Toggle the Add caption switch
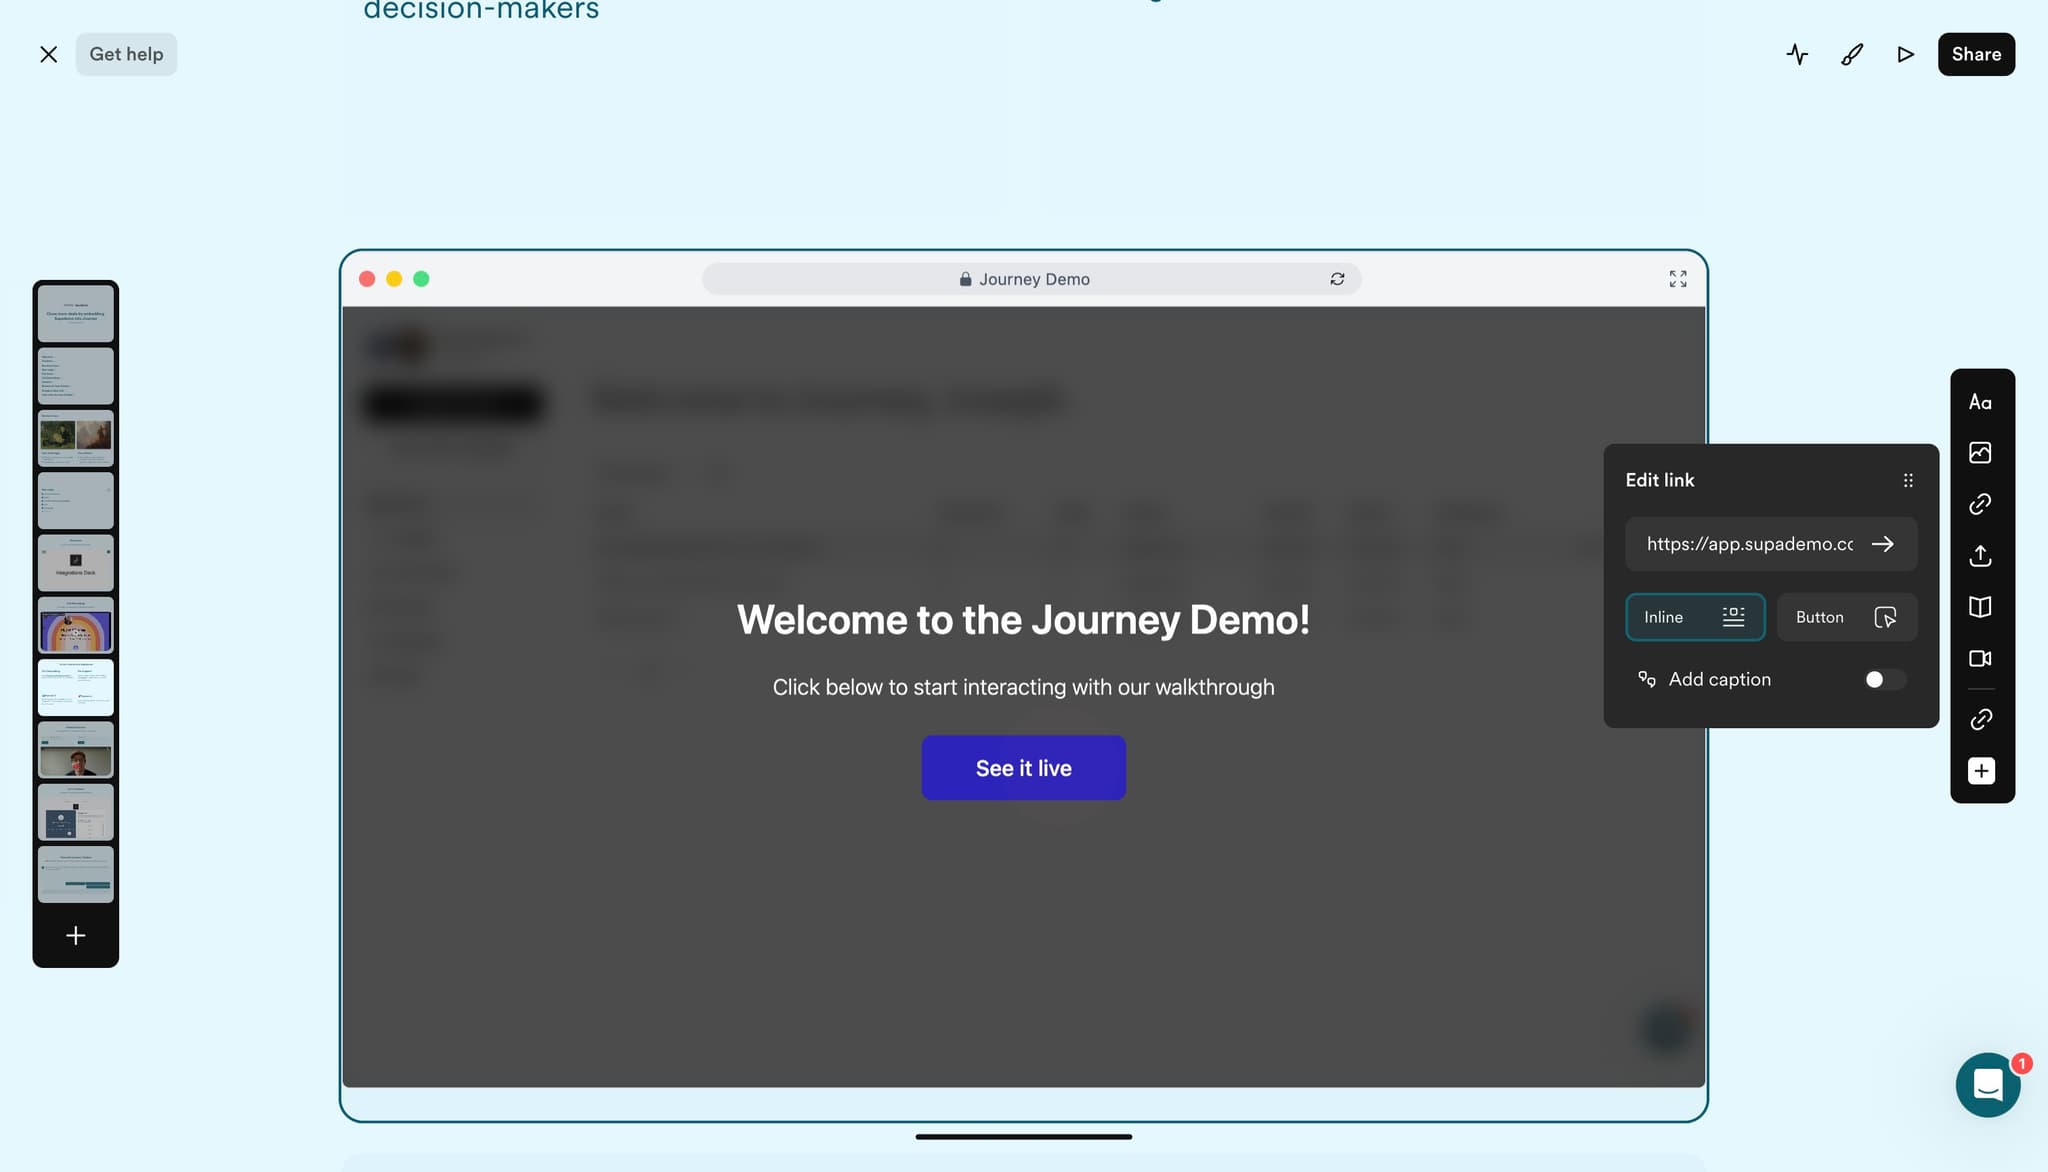The width and height of the screenshot is (2048, 1172). 1883,680
